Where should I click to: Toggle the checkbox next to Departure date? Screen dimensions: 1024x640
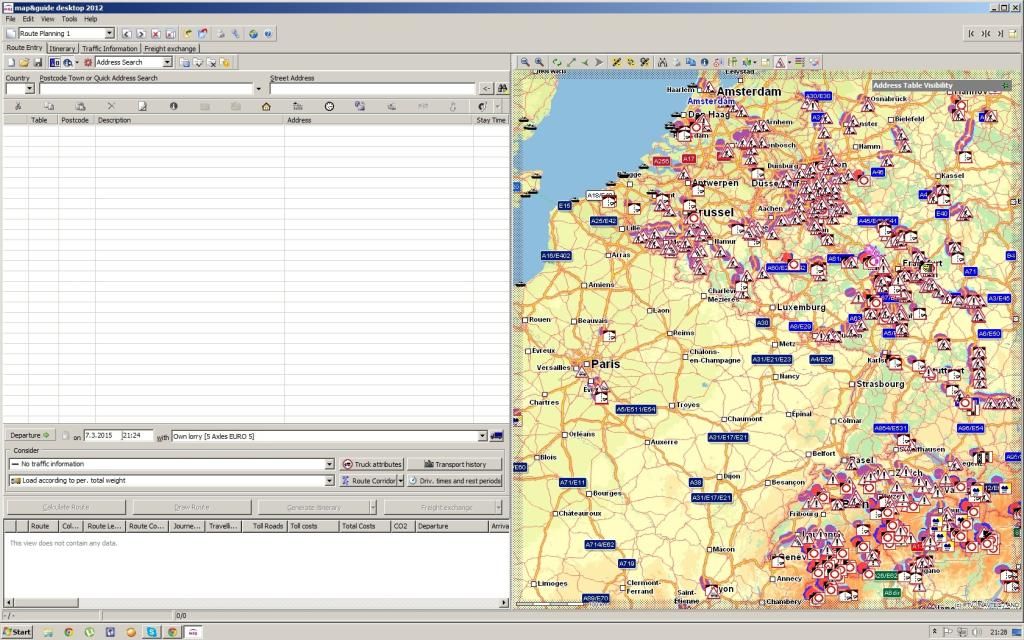(65, 436)
